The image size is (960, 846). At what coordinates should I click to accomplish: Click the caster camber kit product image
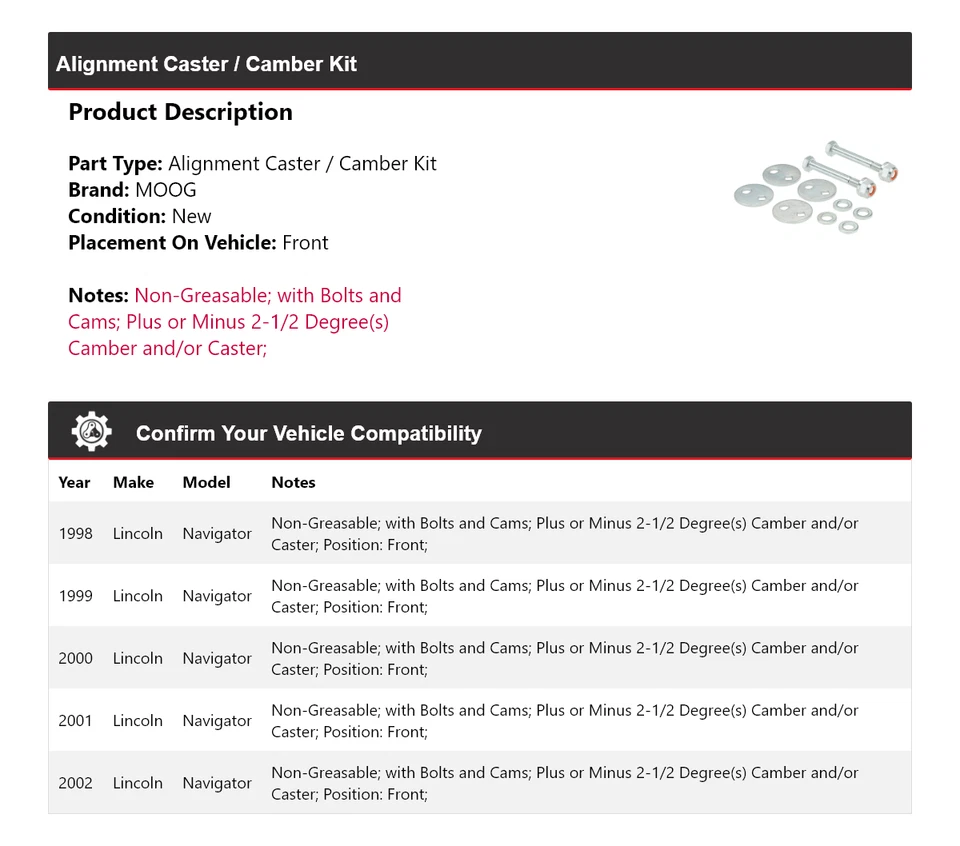pyautogui.click(x=815, y=186)
